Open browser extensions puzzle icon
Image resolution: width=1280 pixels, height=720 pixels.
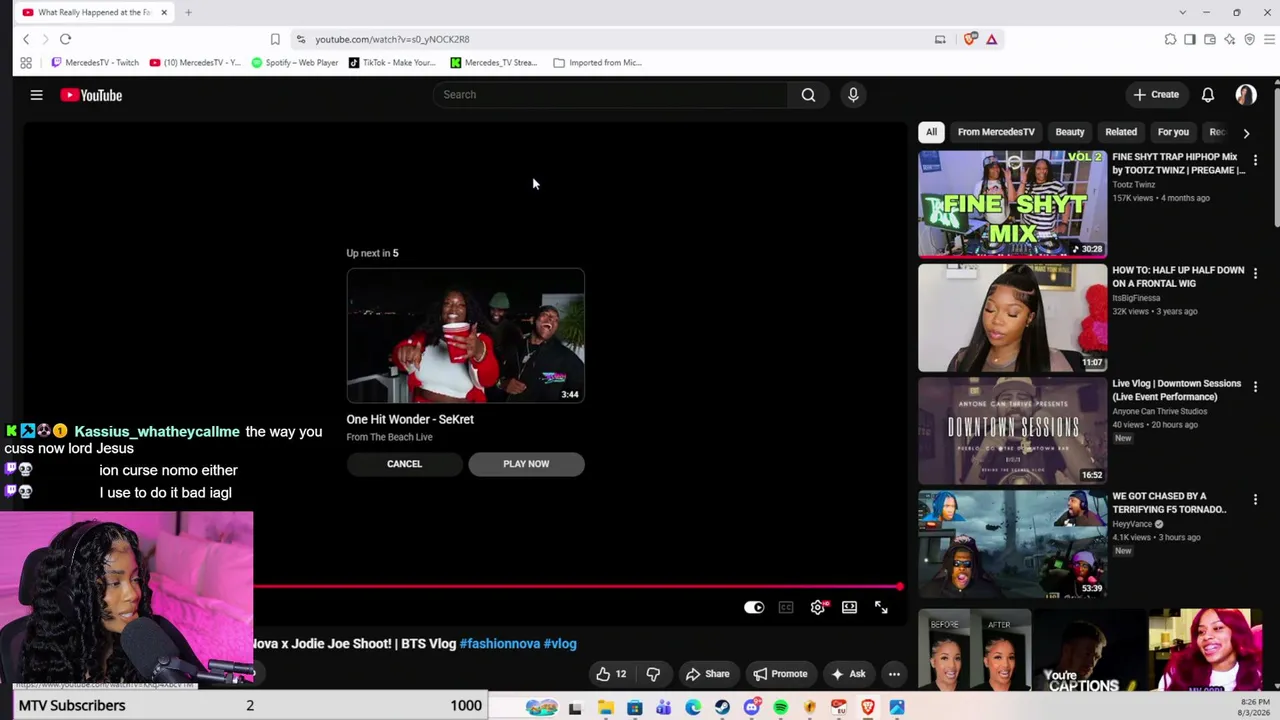[x=1170, y=39]
